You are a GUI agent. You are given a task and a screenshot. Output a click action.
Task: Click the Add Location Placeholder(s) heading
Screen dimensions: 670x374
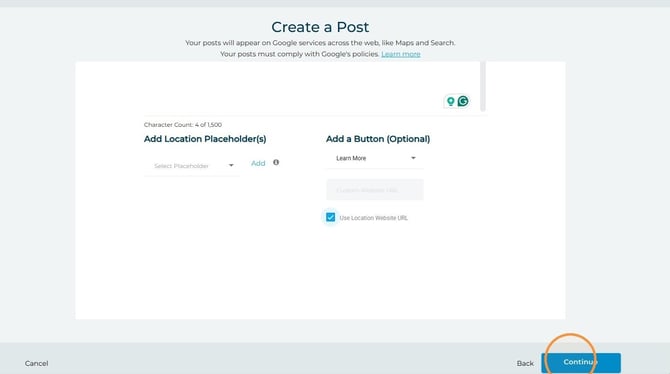[x=205, y=139]
